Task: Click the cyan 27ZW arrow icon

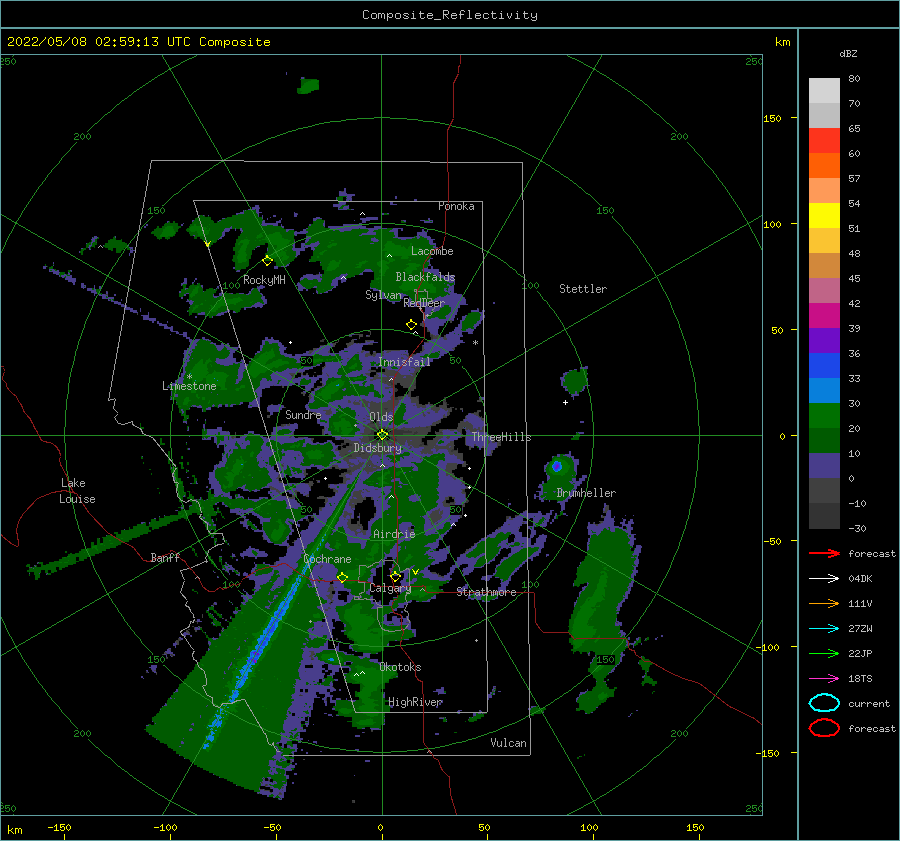Action: pos(824,629)
